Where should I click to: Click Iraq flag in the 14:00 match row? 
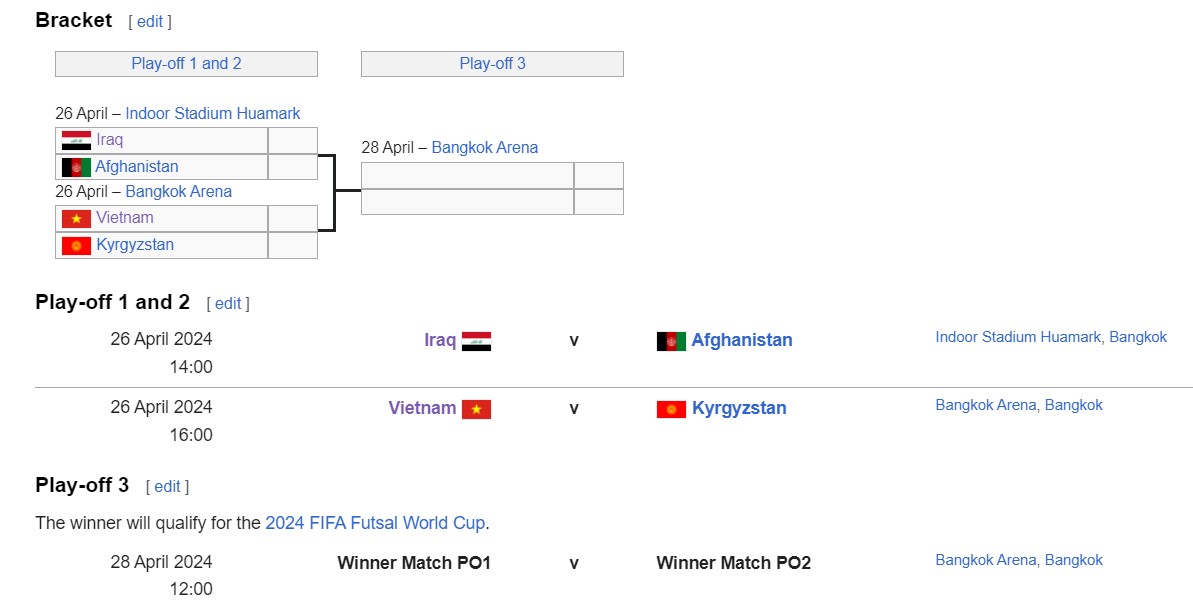click(x=476, y=342)
